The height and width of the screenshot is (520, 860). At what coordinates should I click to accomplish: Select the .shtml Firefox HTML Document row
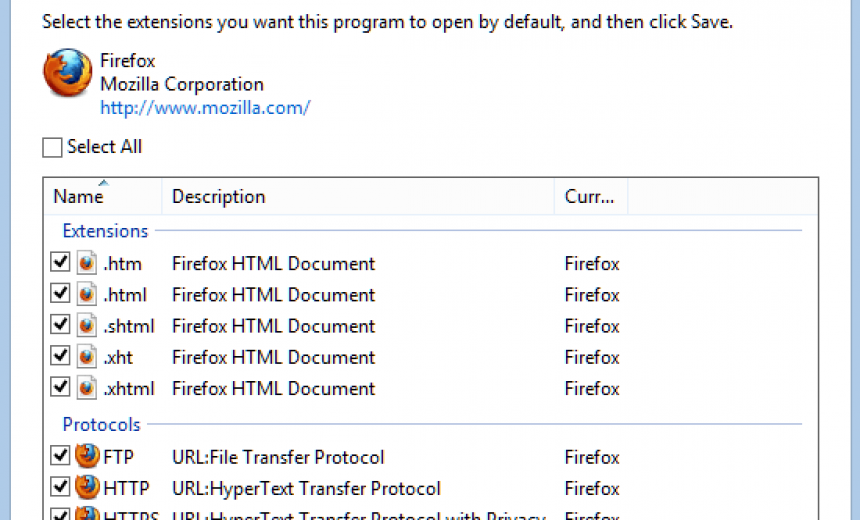[273, 326]
